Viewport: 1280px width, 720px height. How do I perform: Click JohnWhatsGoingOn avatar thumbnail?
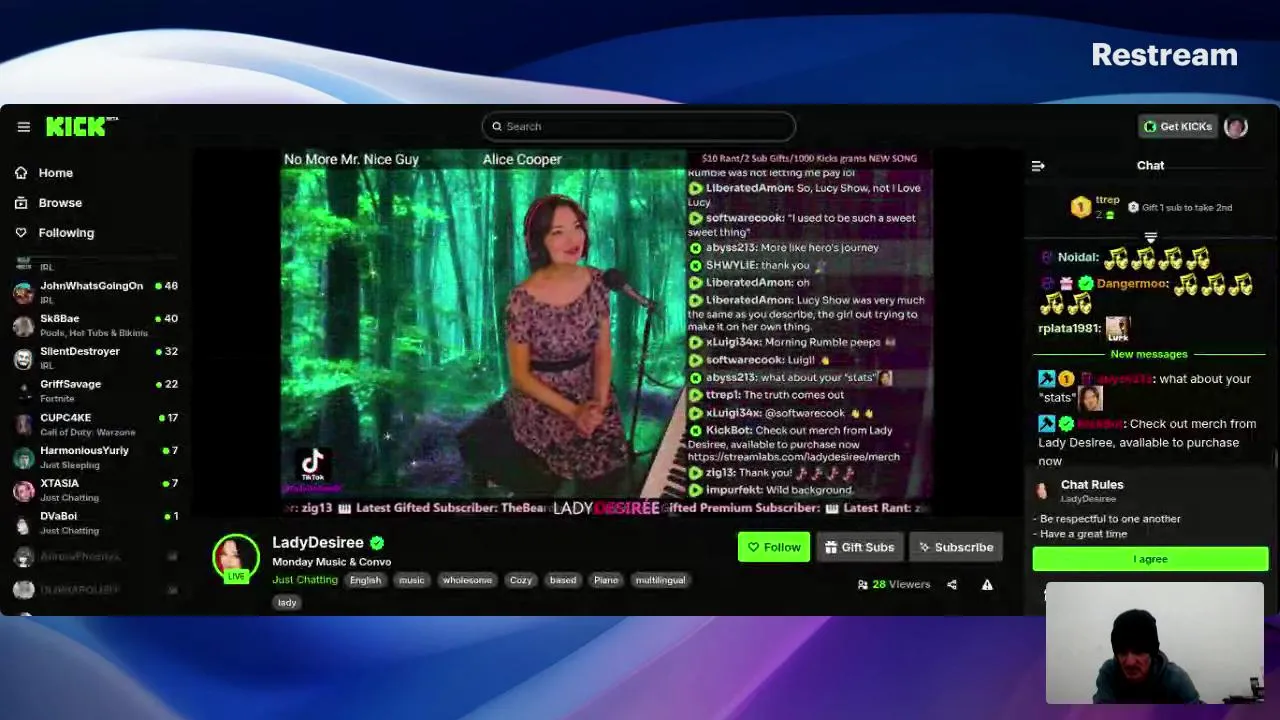(23, 293)
